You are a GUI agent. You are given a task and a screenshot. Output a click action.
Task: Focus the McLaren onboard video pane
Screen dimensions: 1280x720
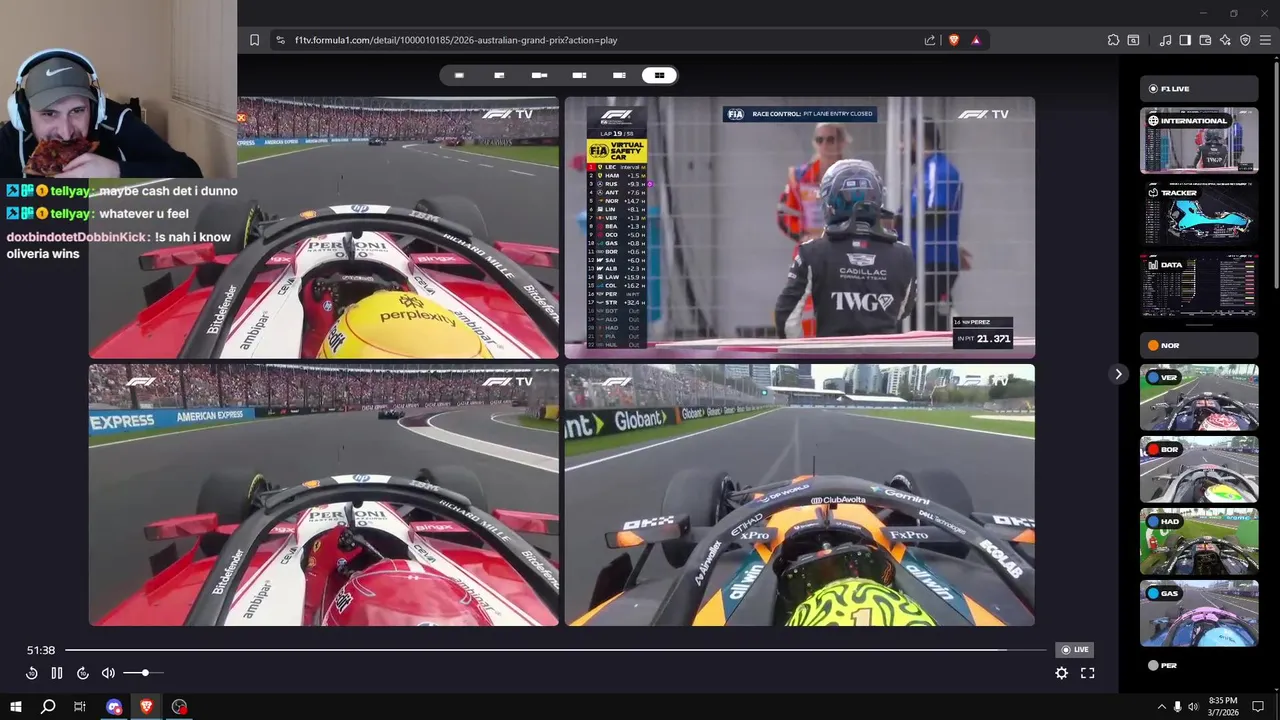click(x=800, y=495)
